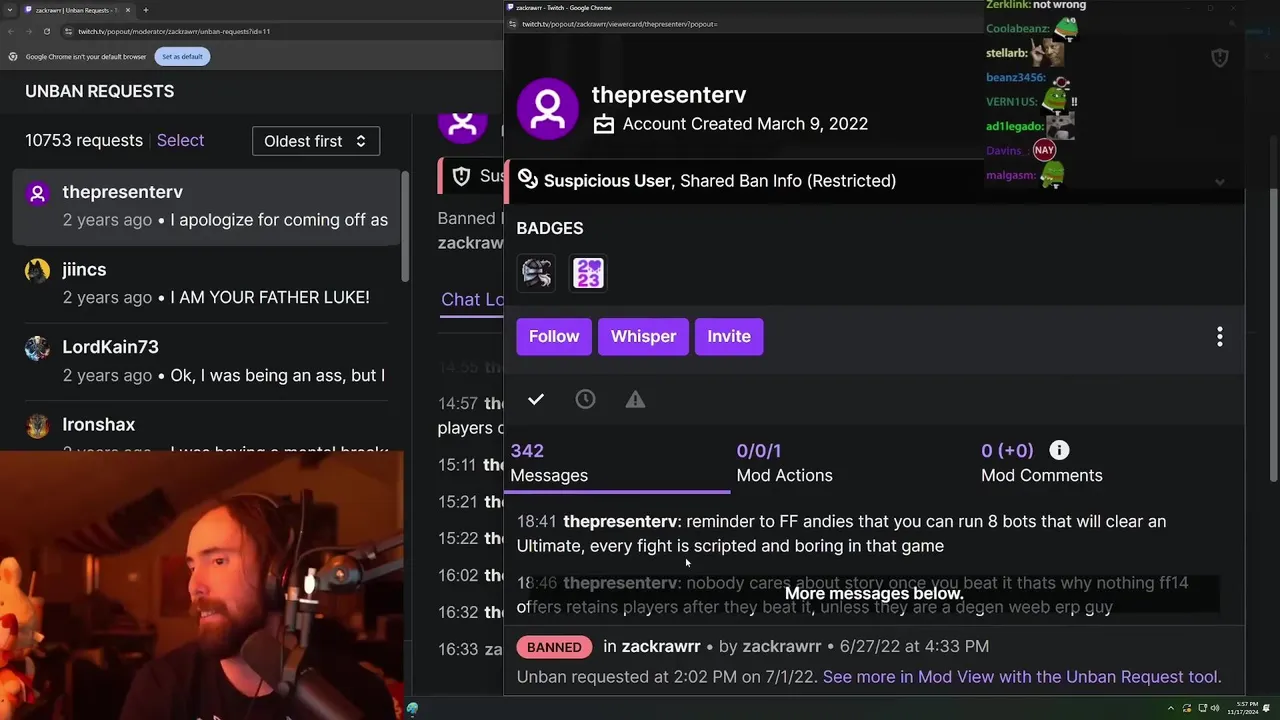Click calendar icon beside Account Created date
This screenshot has width=1280, height=720.
[604, 124]
